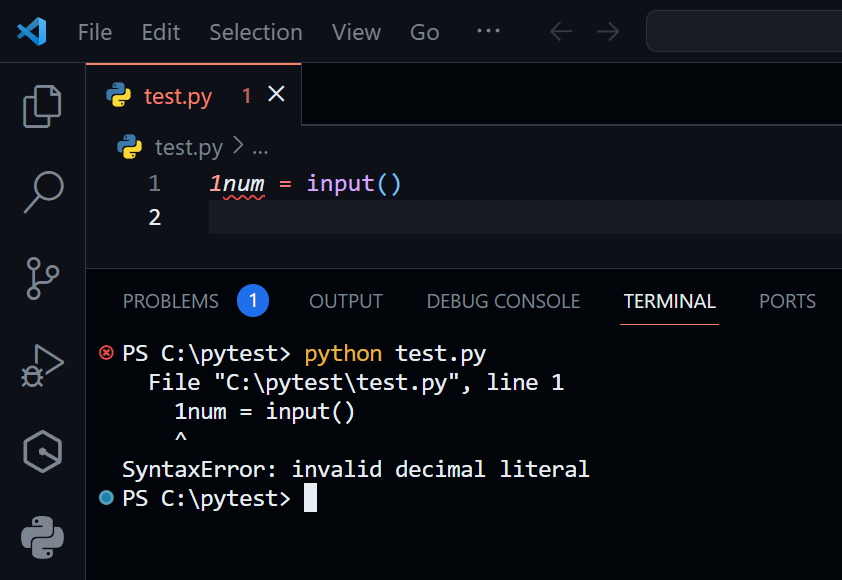Expand the breadcrumb ellipsis after test.py
The width and height of the screenshot is (842, 580).
pyautogui.click(x=260, y=148)
